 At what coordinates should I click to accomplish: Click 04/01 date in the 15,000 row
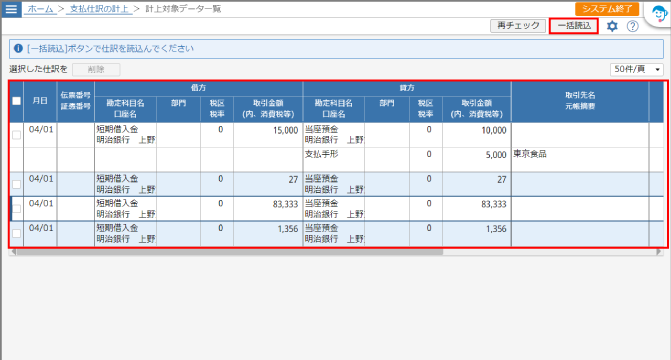coord(41,130)
